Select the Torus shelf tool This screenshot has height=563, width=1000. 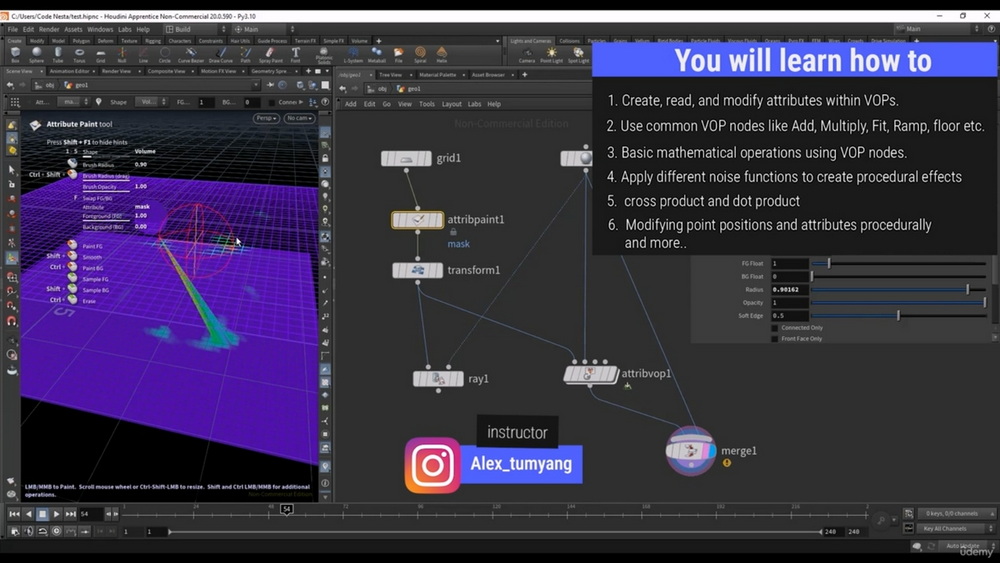(79, 55)
